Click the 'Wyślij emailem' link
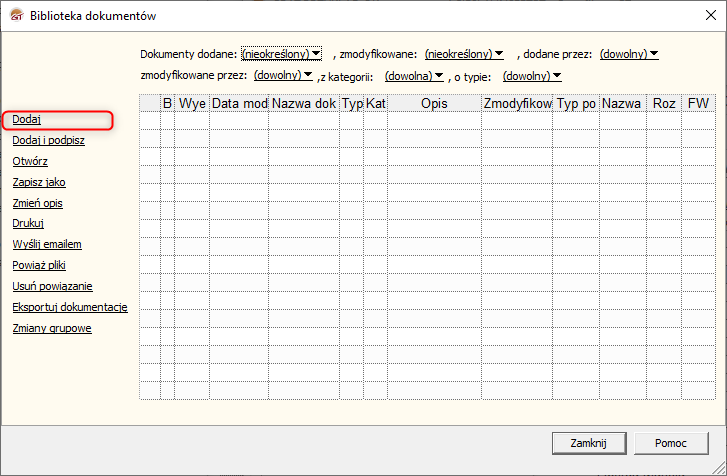The width and height of the screenshot is (727, 476). (47, 244)
